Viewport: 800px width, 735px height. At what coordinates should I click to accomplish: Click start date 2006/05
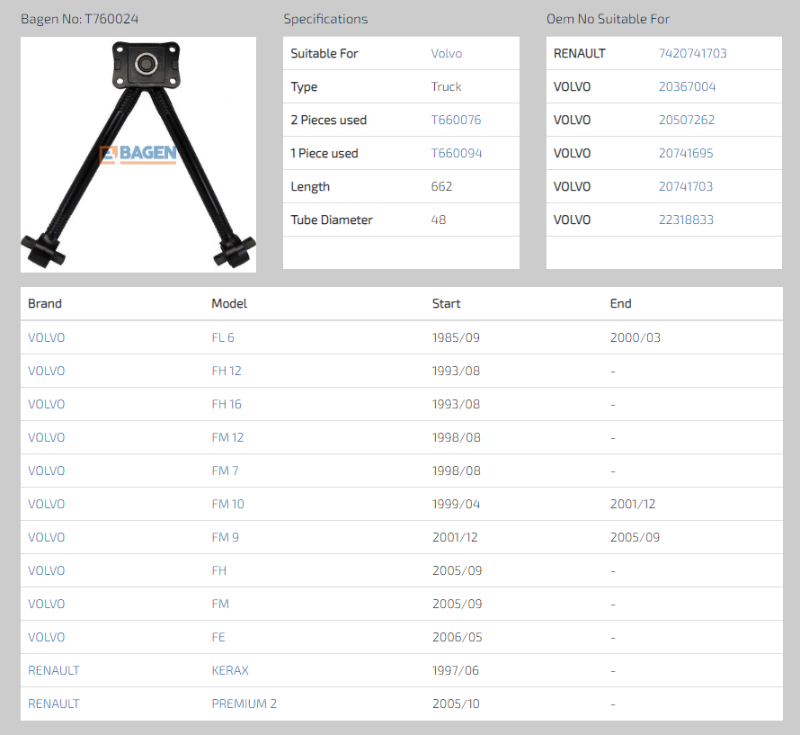[457, 637]
